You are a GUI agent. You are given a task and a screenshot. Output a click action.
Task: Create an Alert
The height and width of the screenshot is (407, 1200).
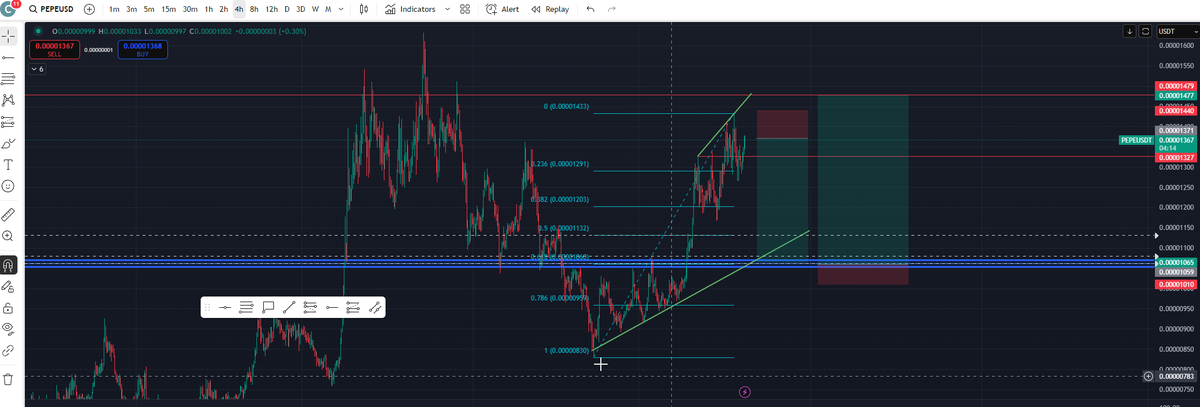pos(502,9)
